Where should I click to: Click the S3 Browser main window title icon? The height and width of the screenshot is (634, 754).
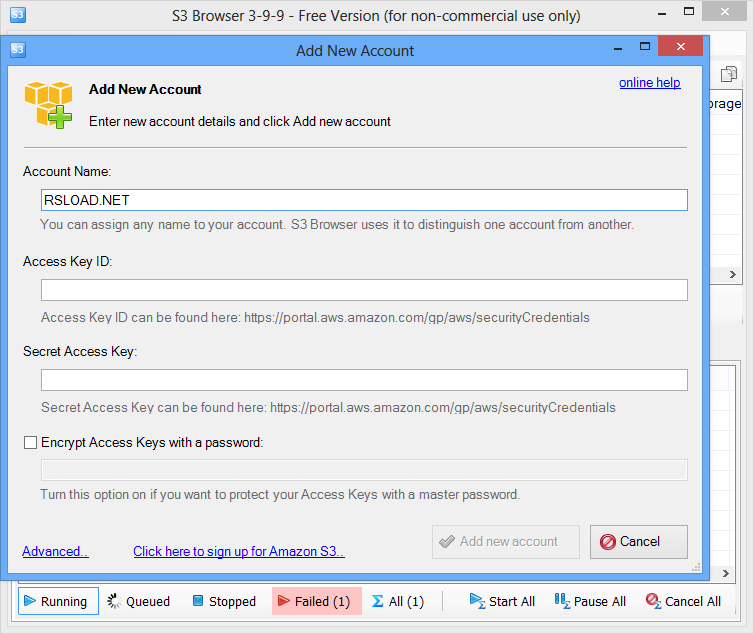pos(18,14)
